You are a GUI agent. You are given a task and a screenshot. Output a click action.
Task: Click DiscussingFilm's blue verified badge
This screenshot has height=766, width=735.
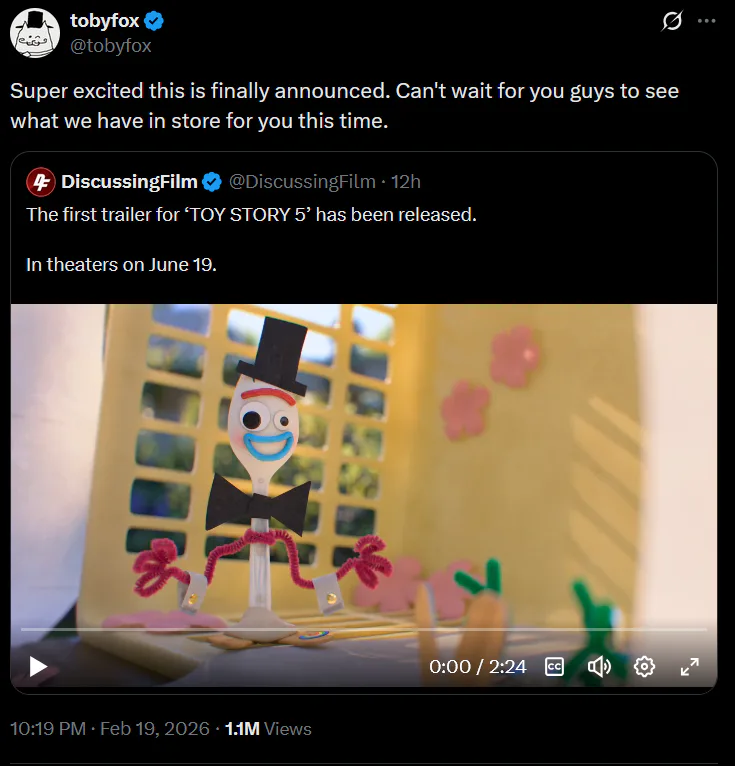tap(212, 182)
